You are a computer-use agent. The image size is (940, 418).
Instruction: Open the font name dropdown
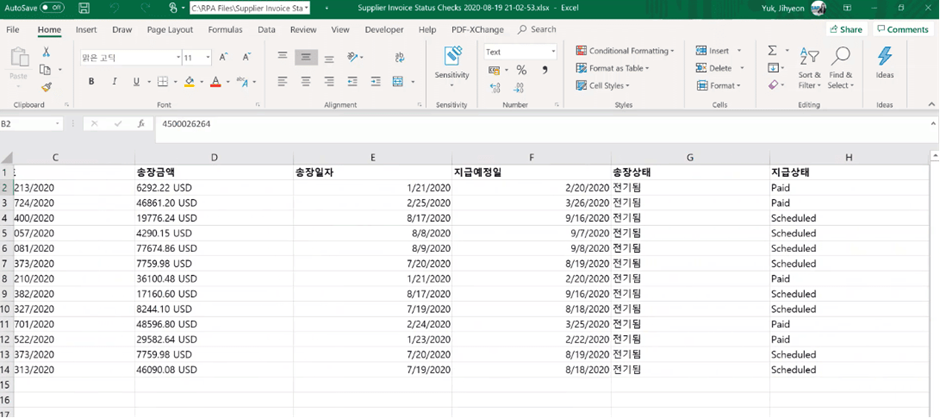click(x=179, y=58)
